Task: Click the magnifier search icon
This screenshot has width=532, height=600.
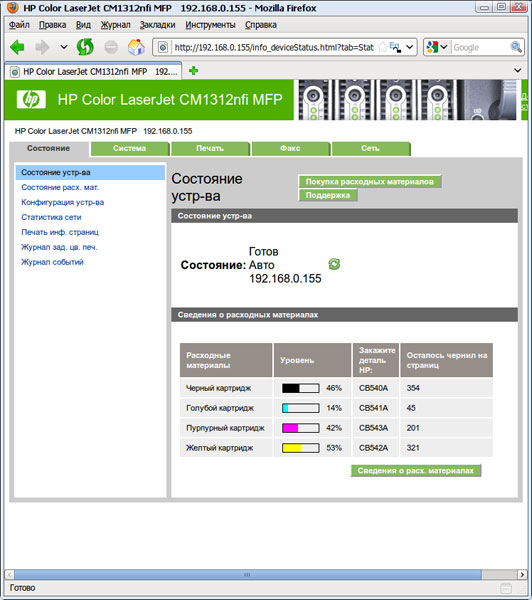Action: coord(516,47)
